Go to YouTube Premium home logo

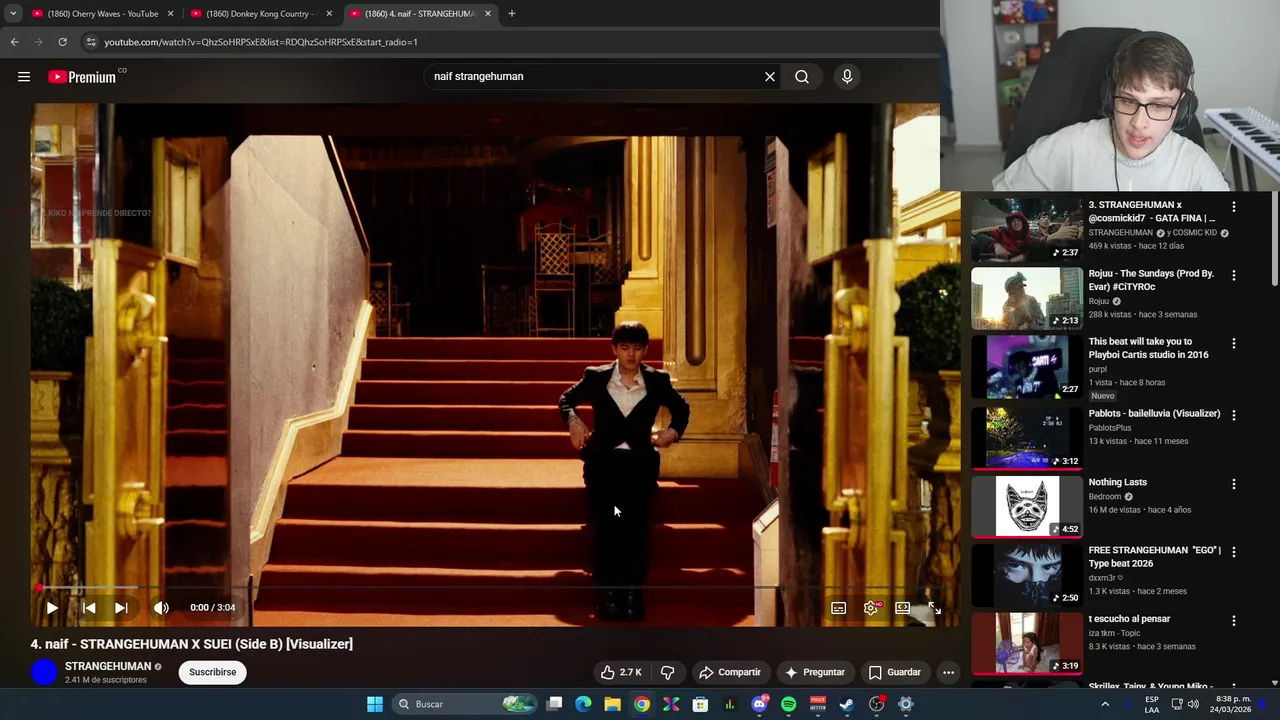tap(82, 77)
